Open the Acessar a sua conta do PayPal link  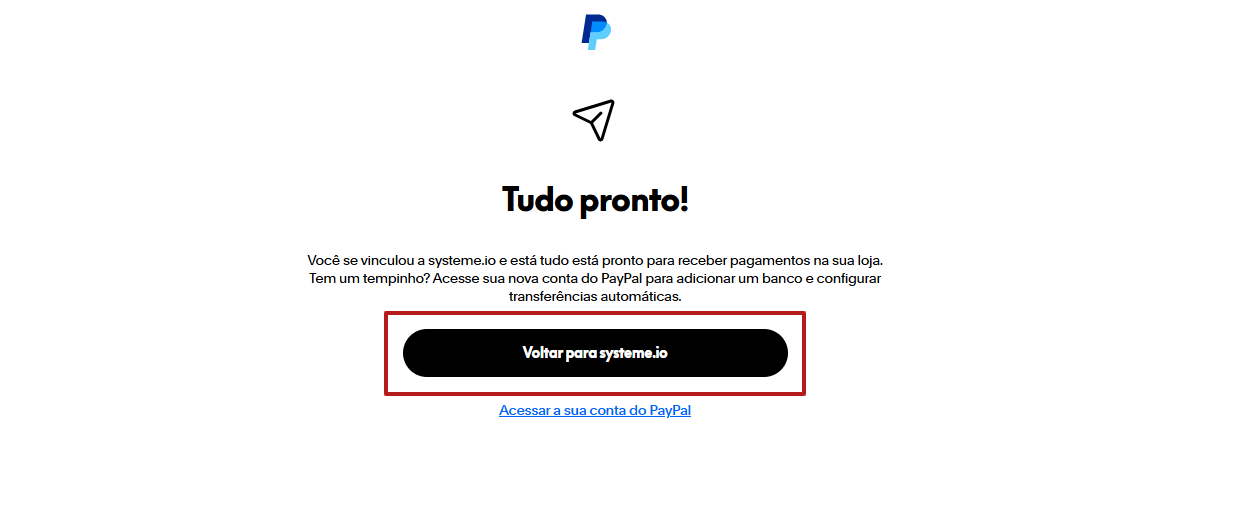595,410
